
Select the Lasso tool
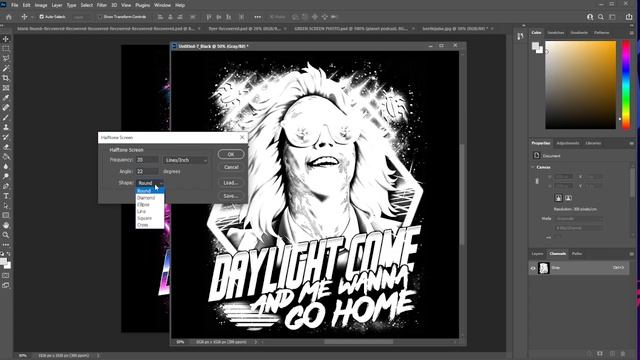pos(6,58)
